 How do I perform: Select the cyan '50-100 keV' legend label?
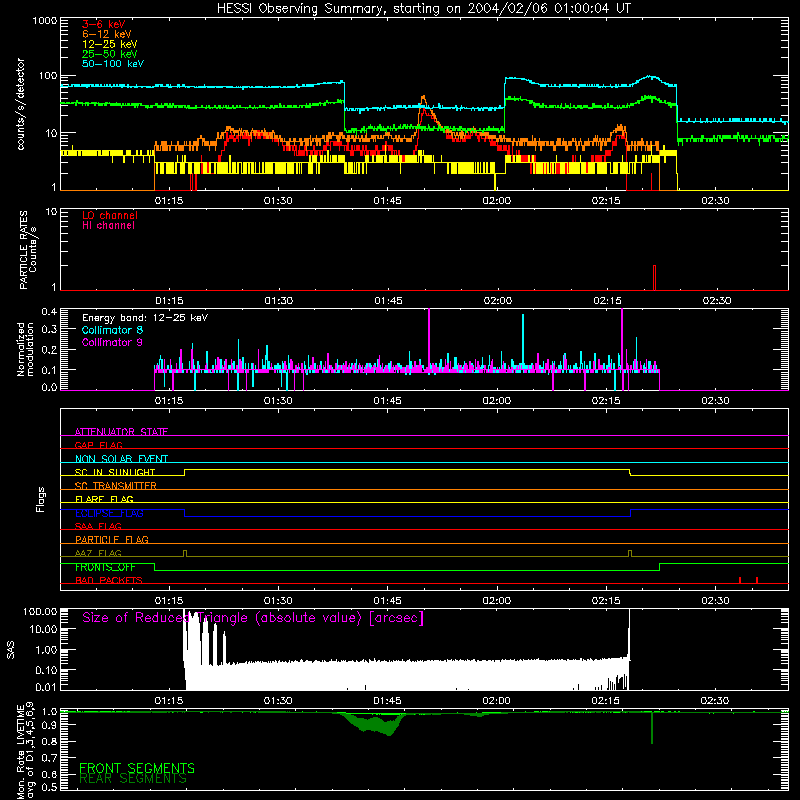click(x=113, y=64)
